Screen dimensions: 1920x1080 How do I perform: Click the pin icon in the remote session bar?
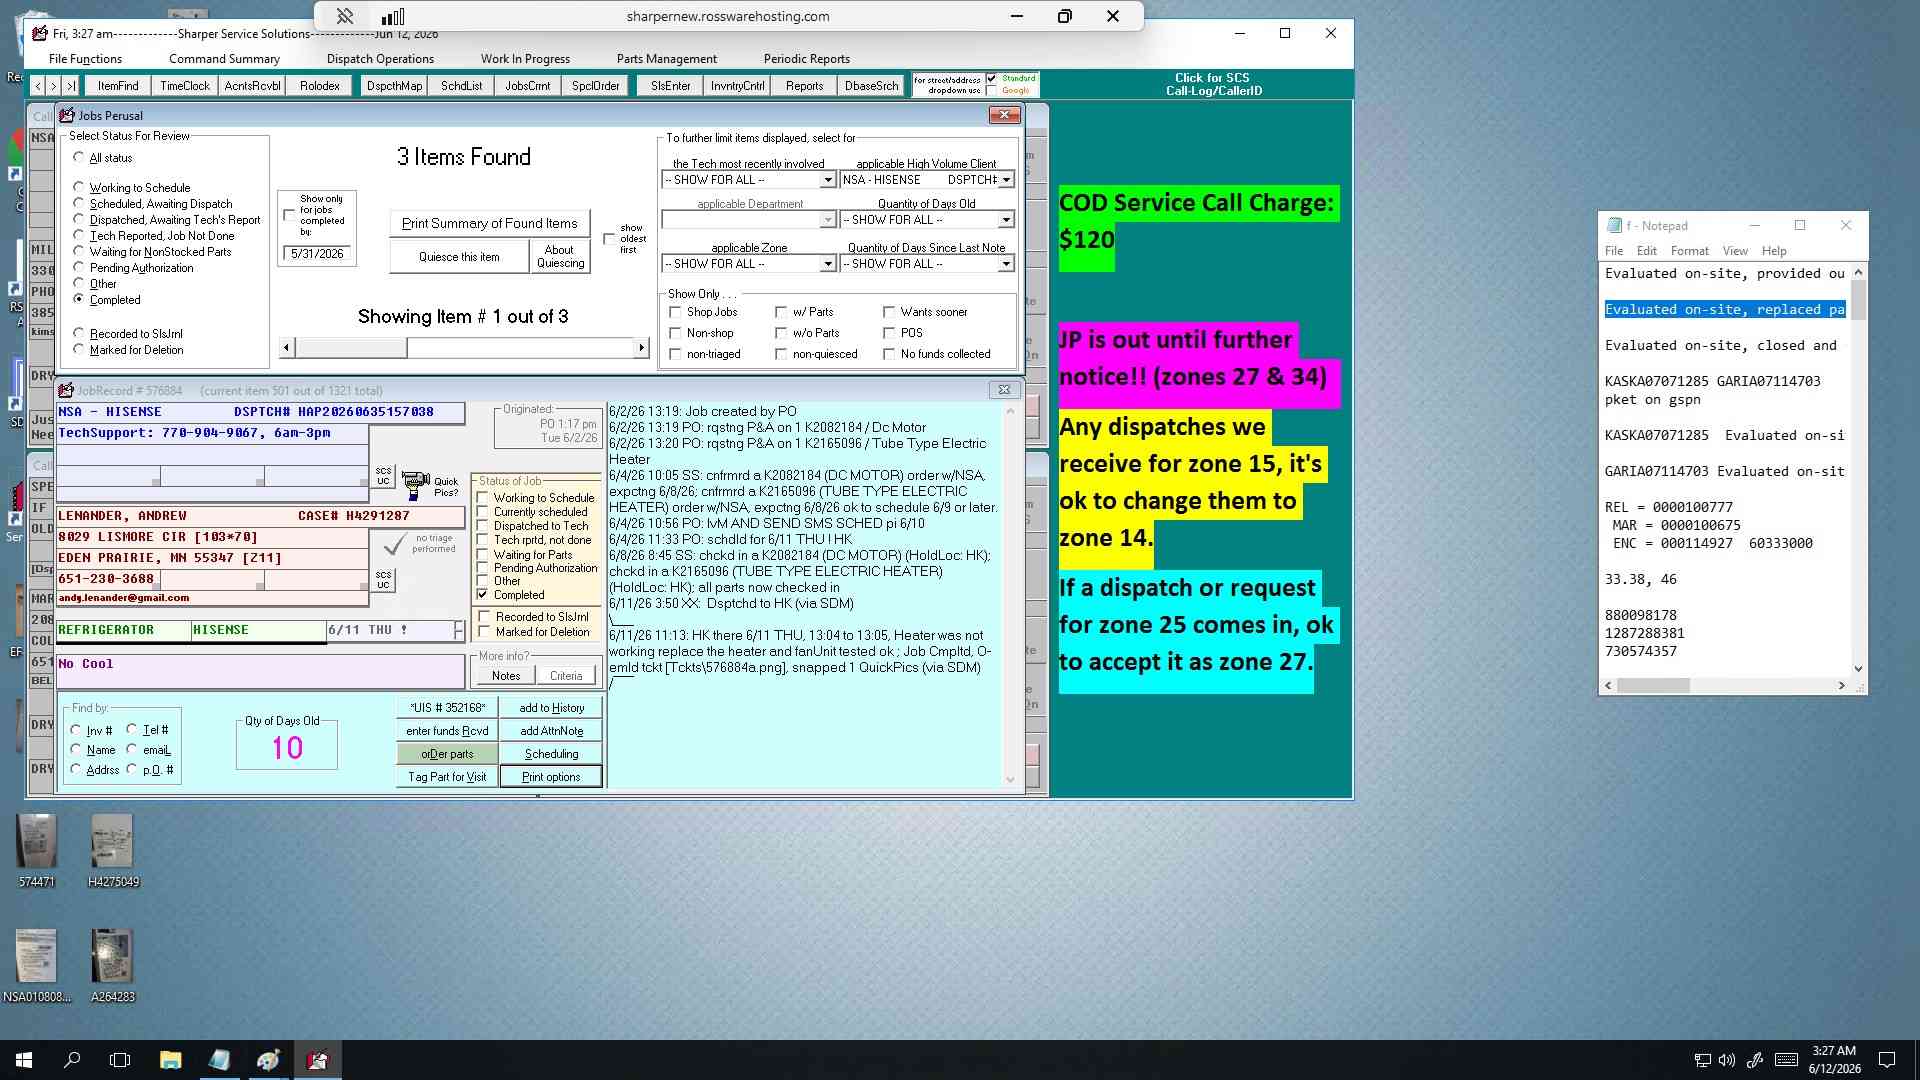pyautogui.click(x=345, y=16)
